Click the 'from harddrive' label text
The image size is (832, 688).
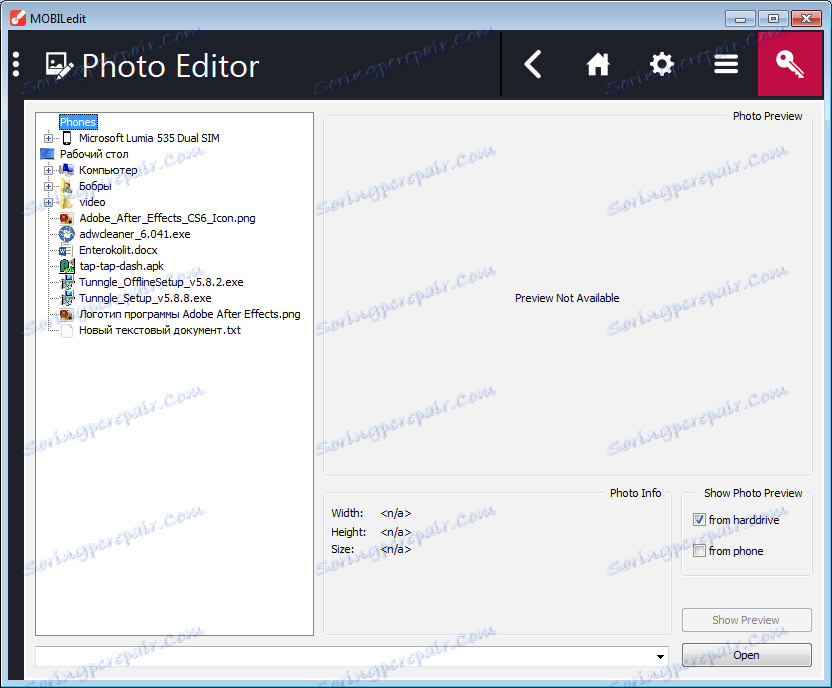pos(744,520)
